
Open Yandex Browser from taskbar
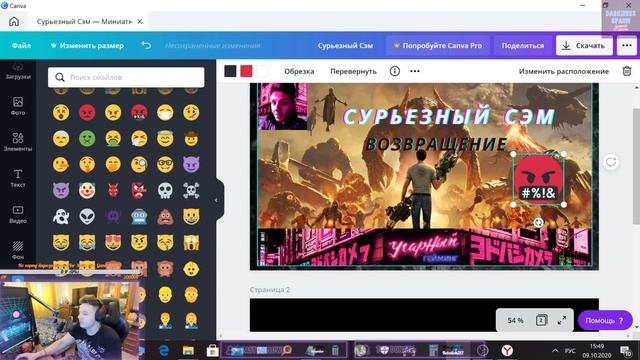(507, 350)
